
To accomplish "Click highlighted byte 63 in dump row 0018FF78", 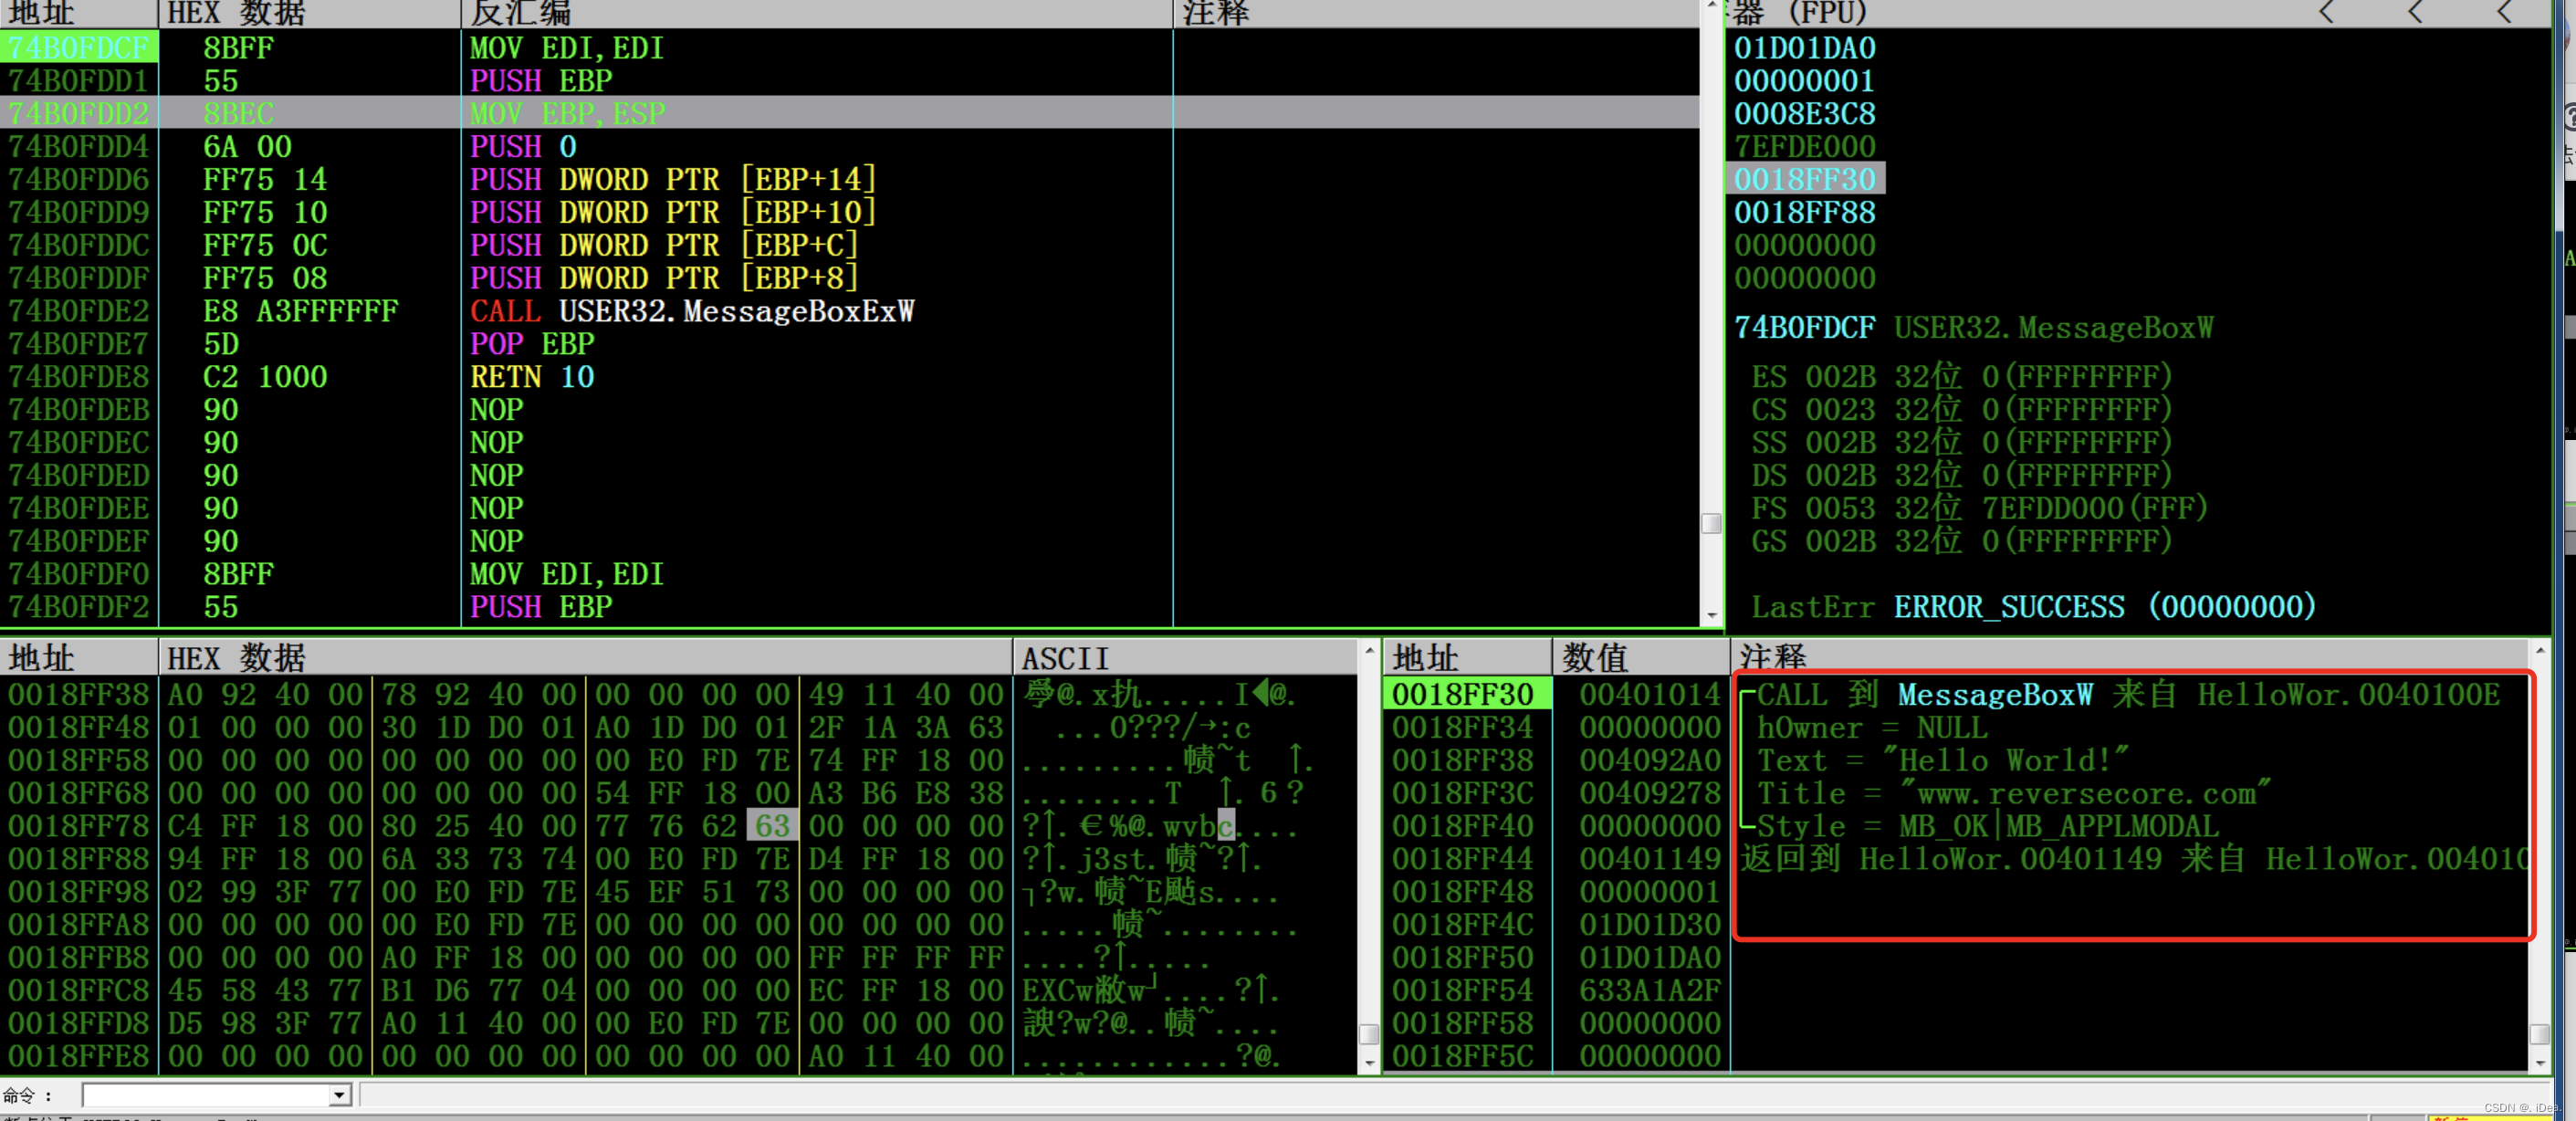I will 772,826.
